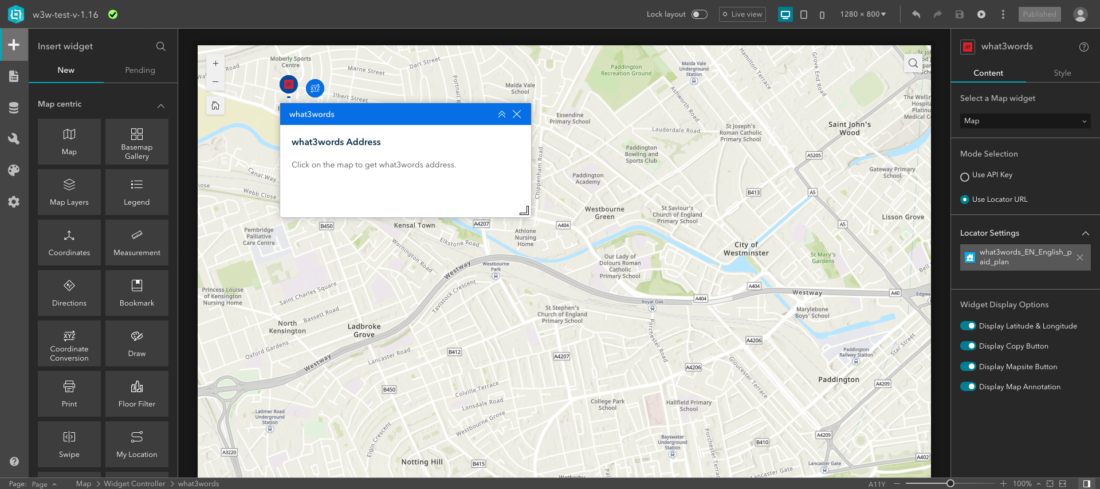Open the Content settings tab
Screen dimensions: 1100x489
[988, 73]
